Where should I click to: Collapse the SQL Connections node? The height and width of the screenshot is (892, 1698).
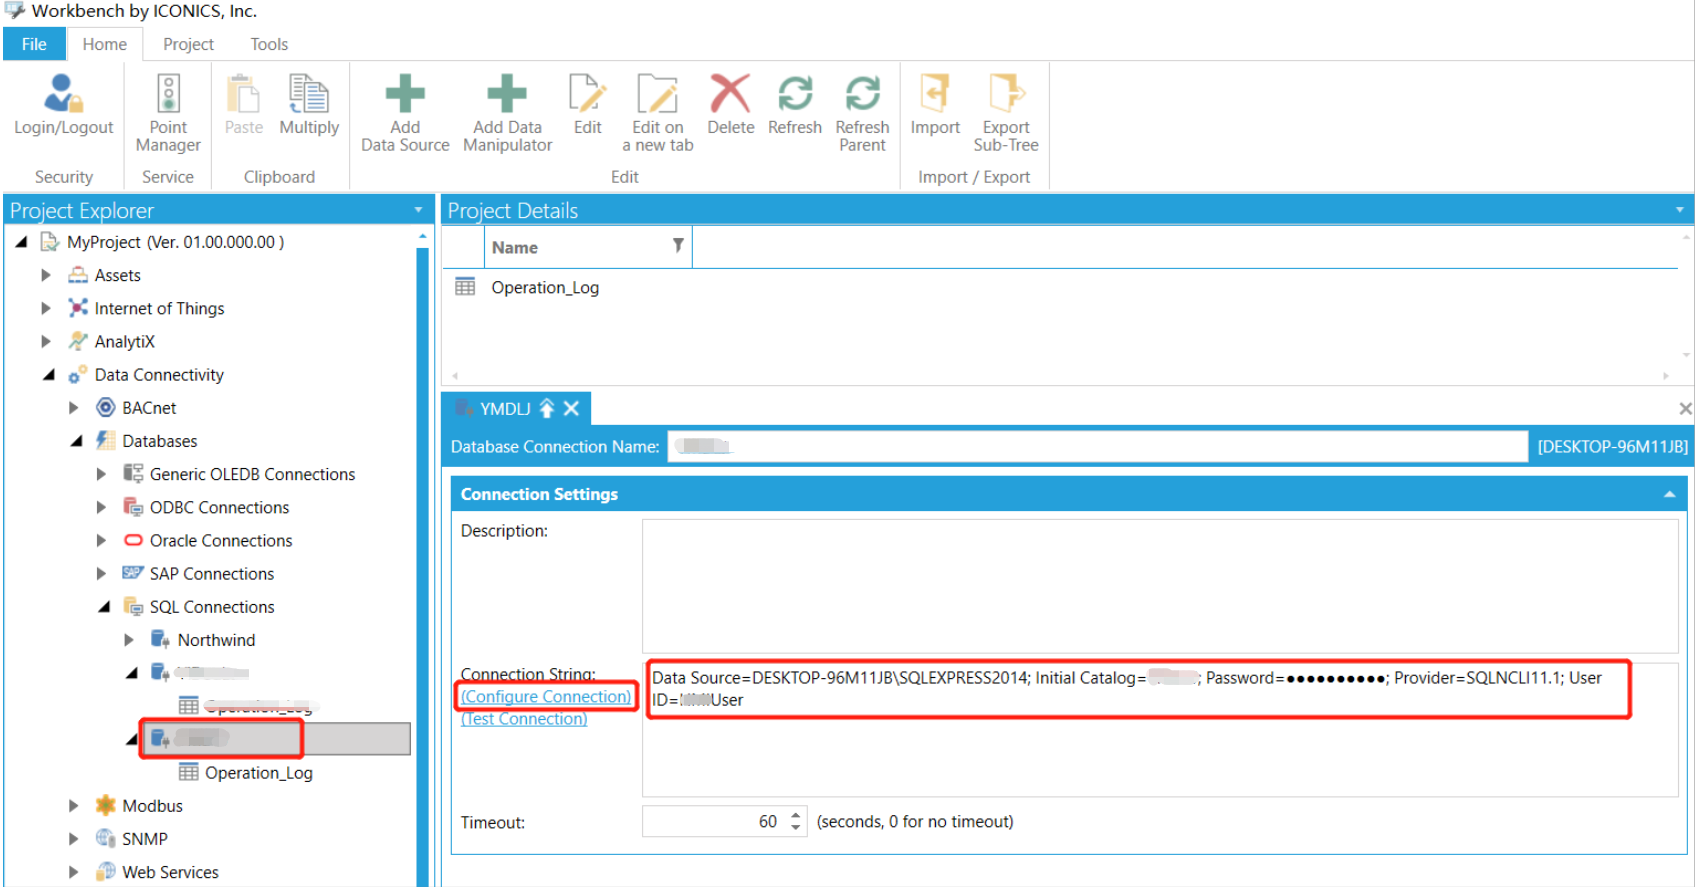pyautogui.click(x=104, y=607)
